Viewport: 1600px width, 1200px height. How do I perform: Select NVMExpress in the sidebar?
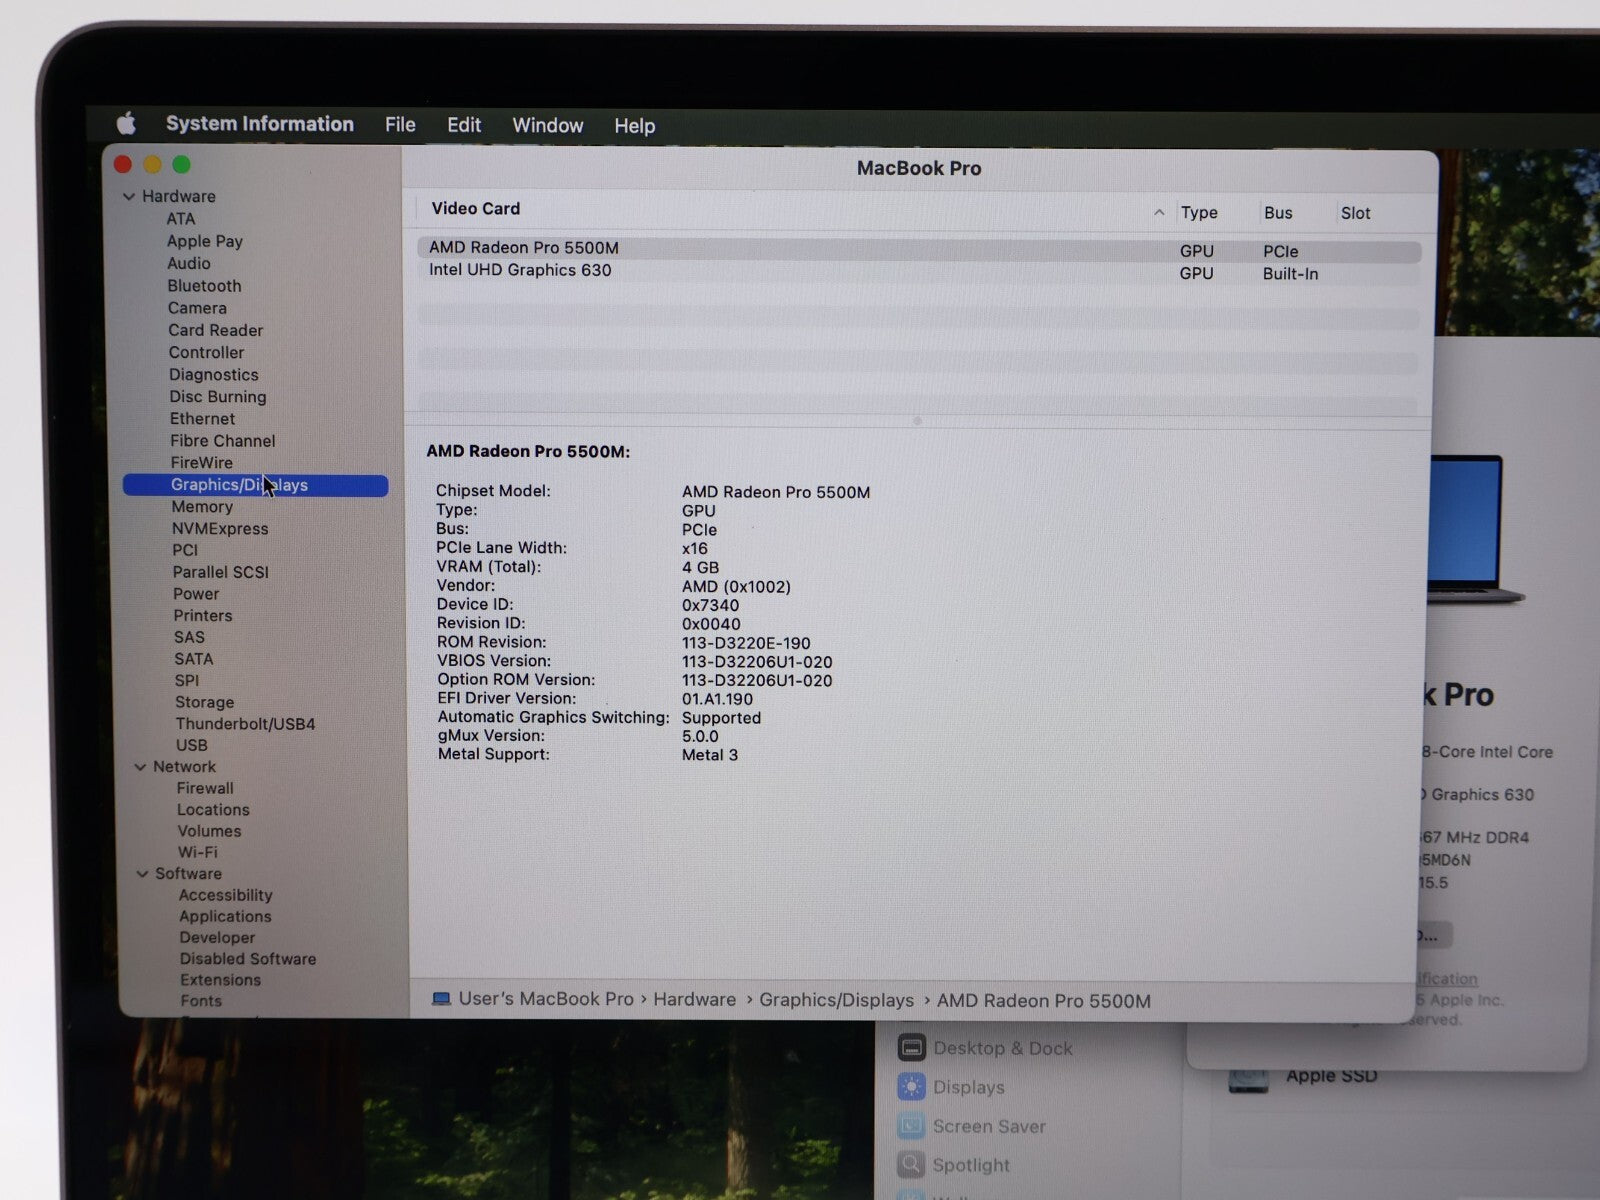(220, 529)
